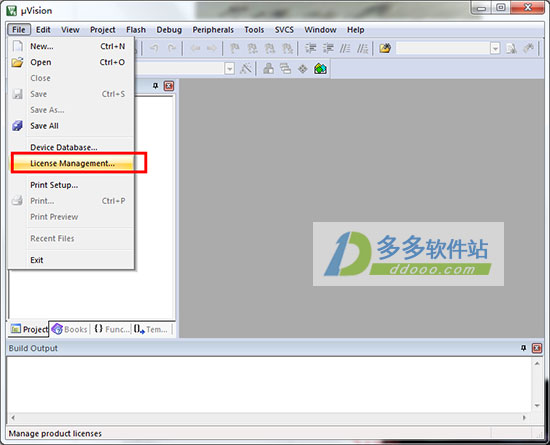
Task: Open the Project menu
Action: point(102,30)
